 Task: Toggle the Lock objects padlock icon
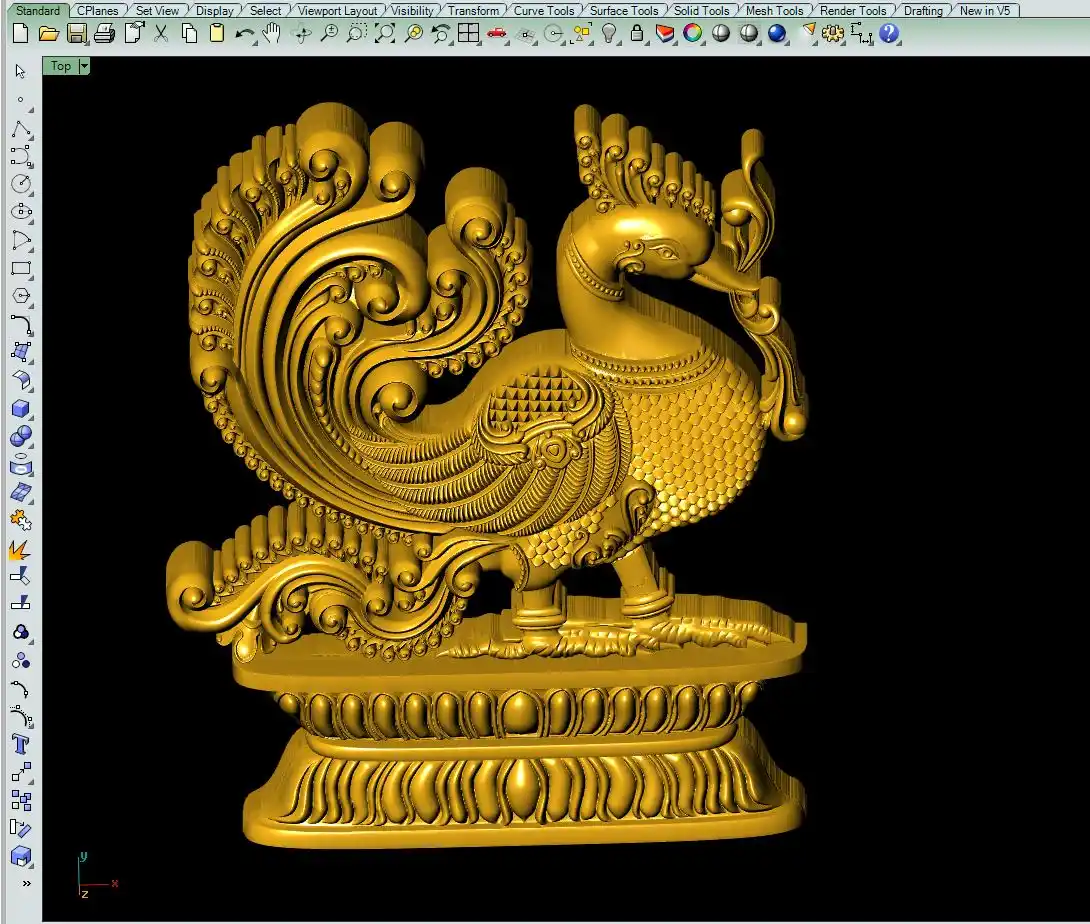tap(637, 34)
